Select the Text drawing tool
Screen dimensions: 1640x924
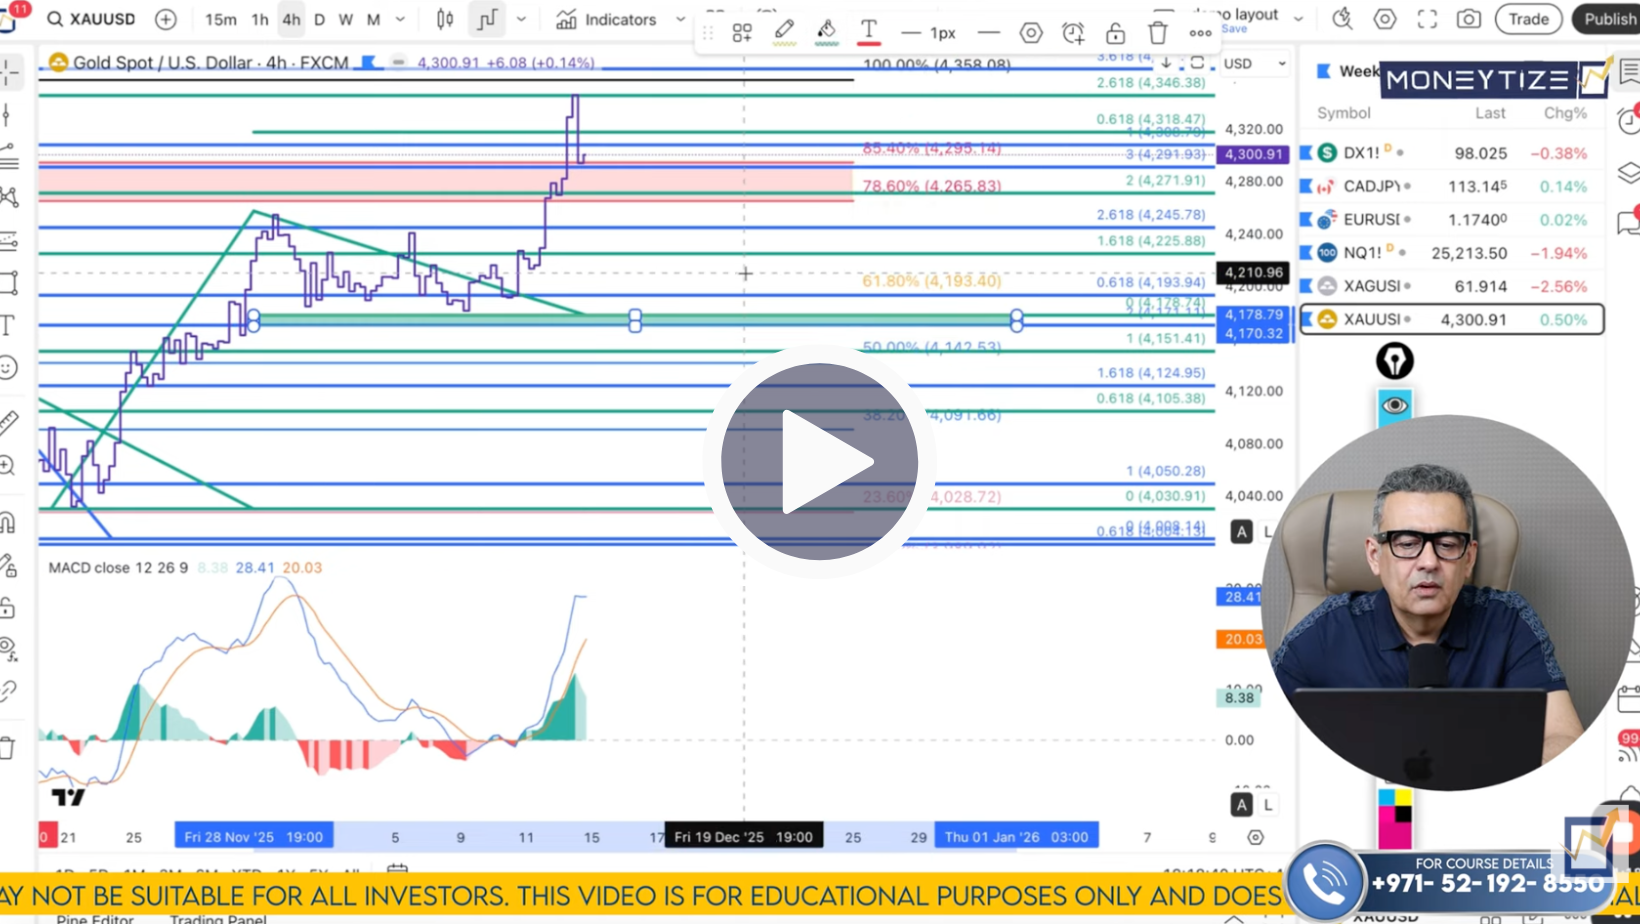[11, 324]
